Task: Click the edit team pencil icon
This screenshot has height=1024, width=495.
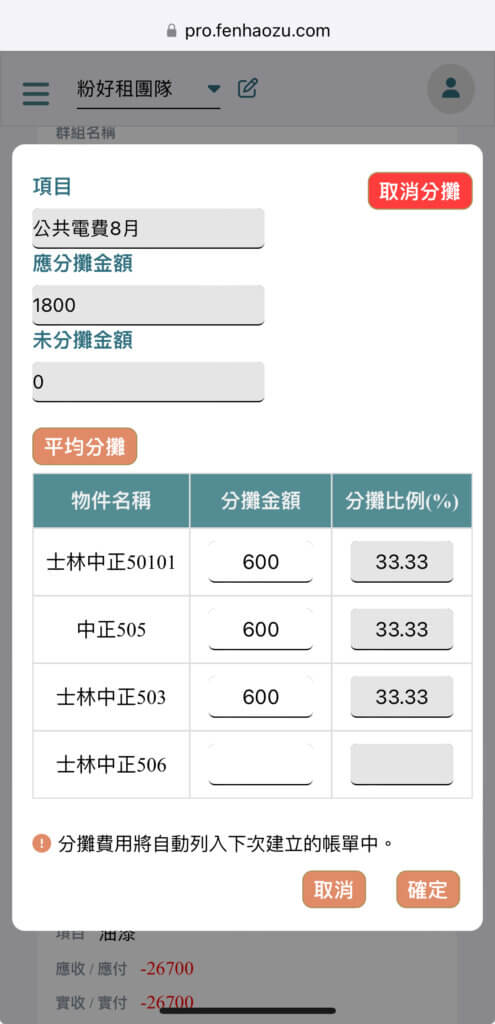Action: coord(248,88)
